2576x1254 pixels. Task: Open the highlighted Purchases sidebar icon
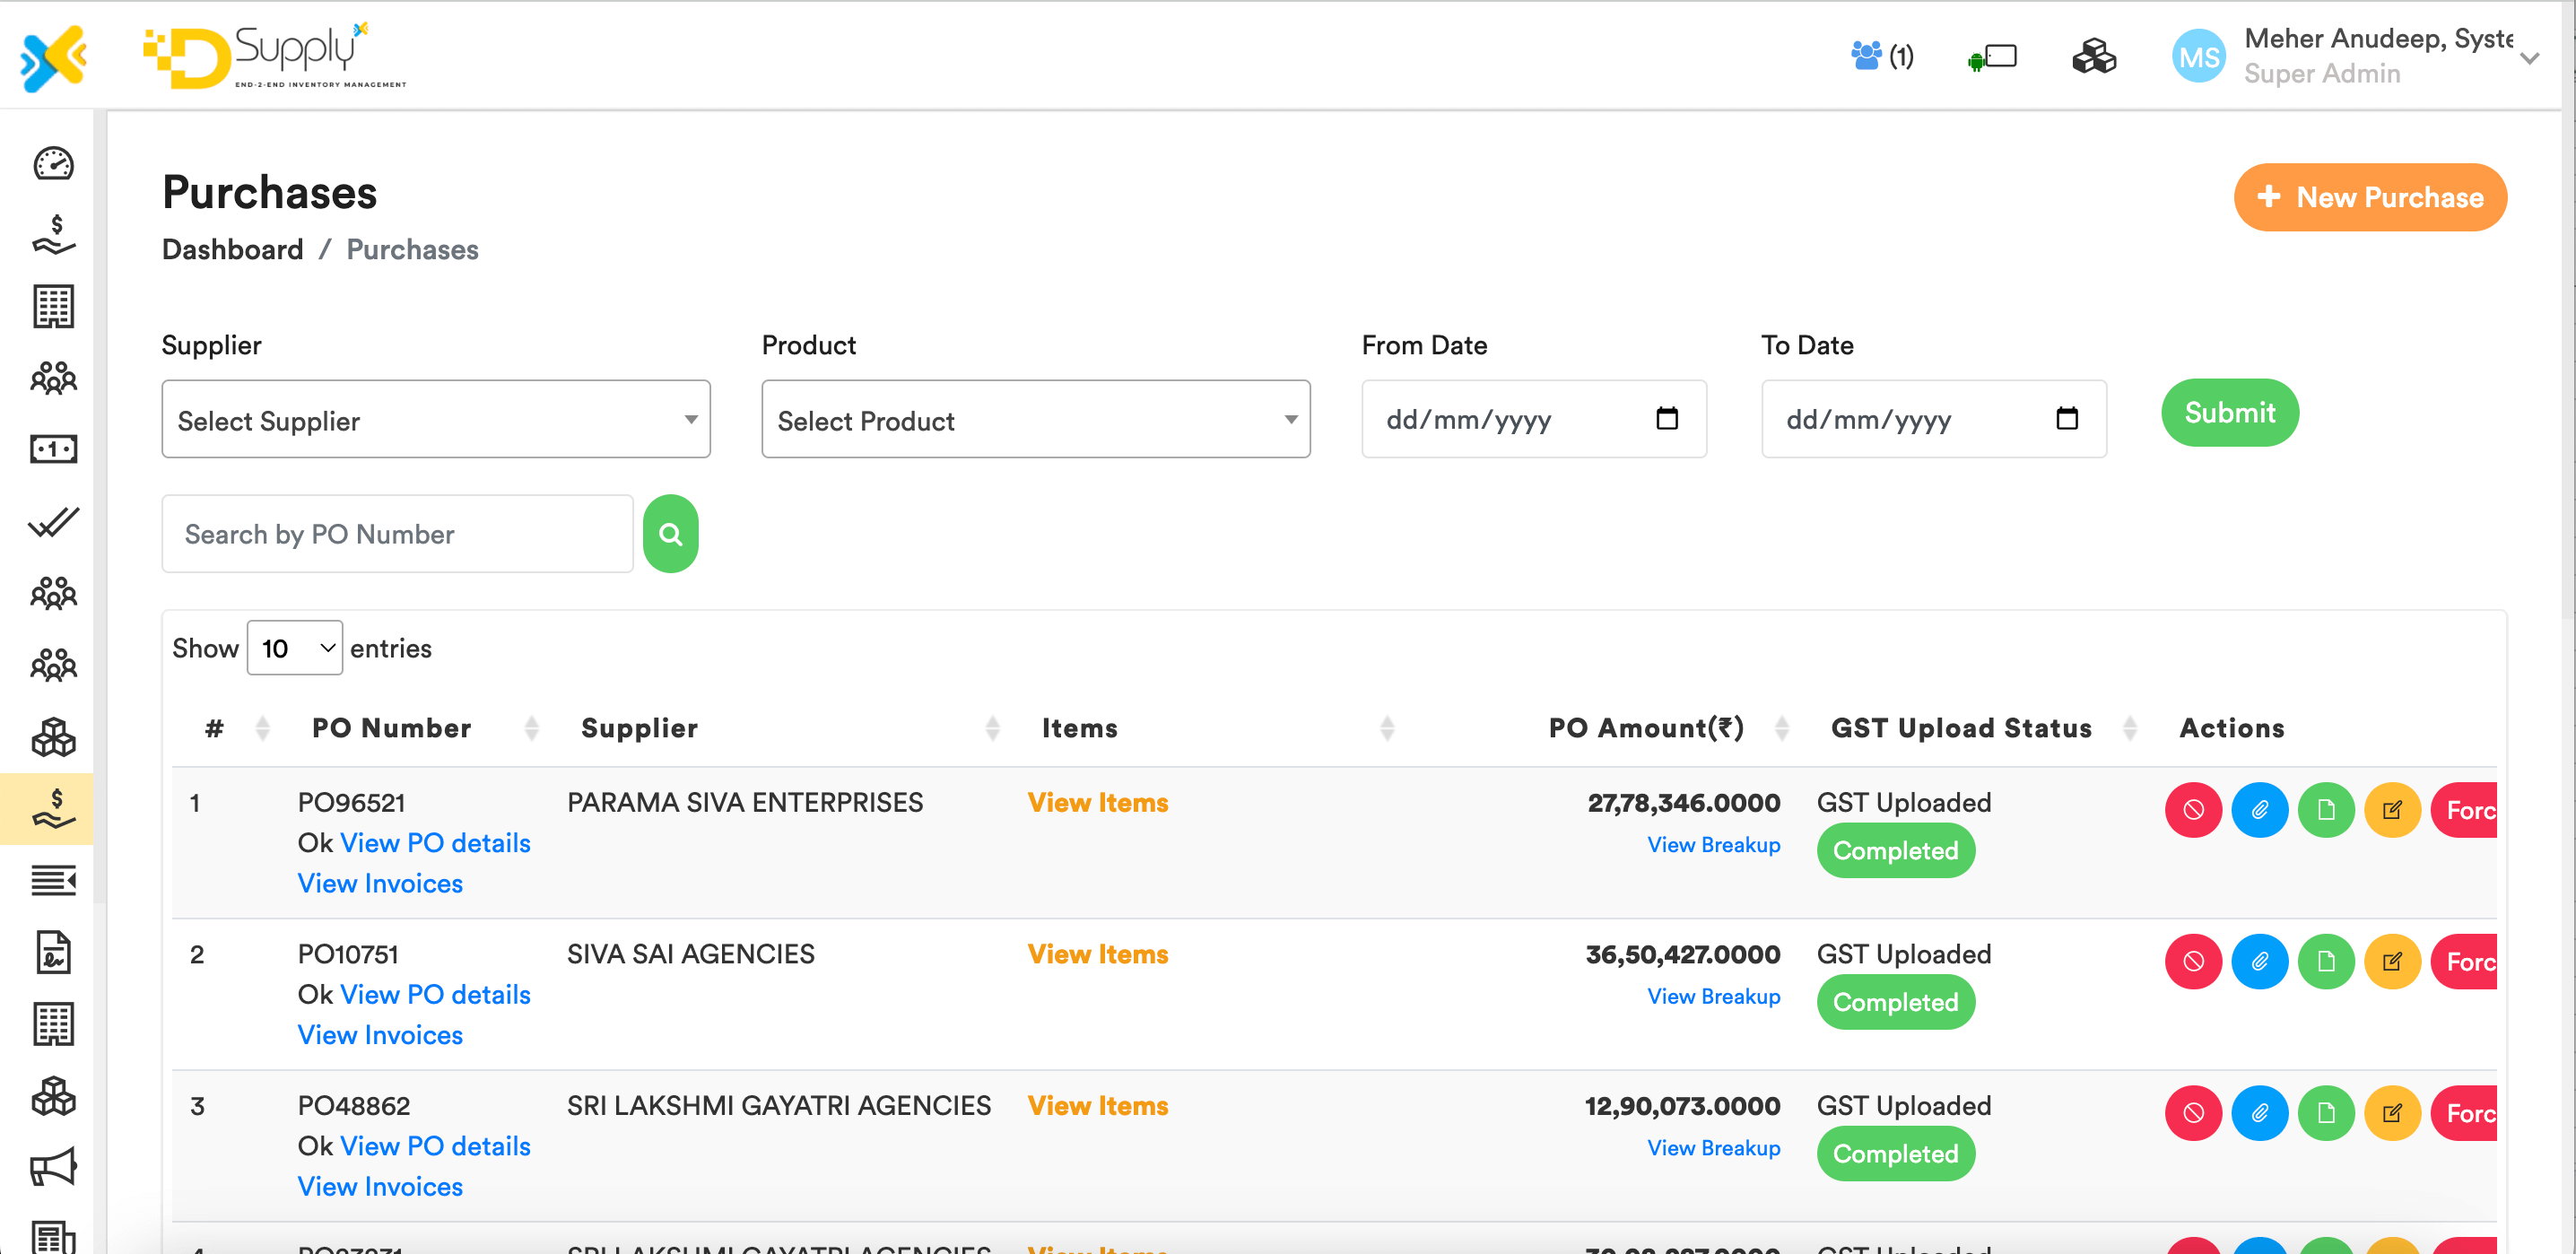coord(53,808)
